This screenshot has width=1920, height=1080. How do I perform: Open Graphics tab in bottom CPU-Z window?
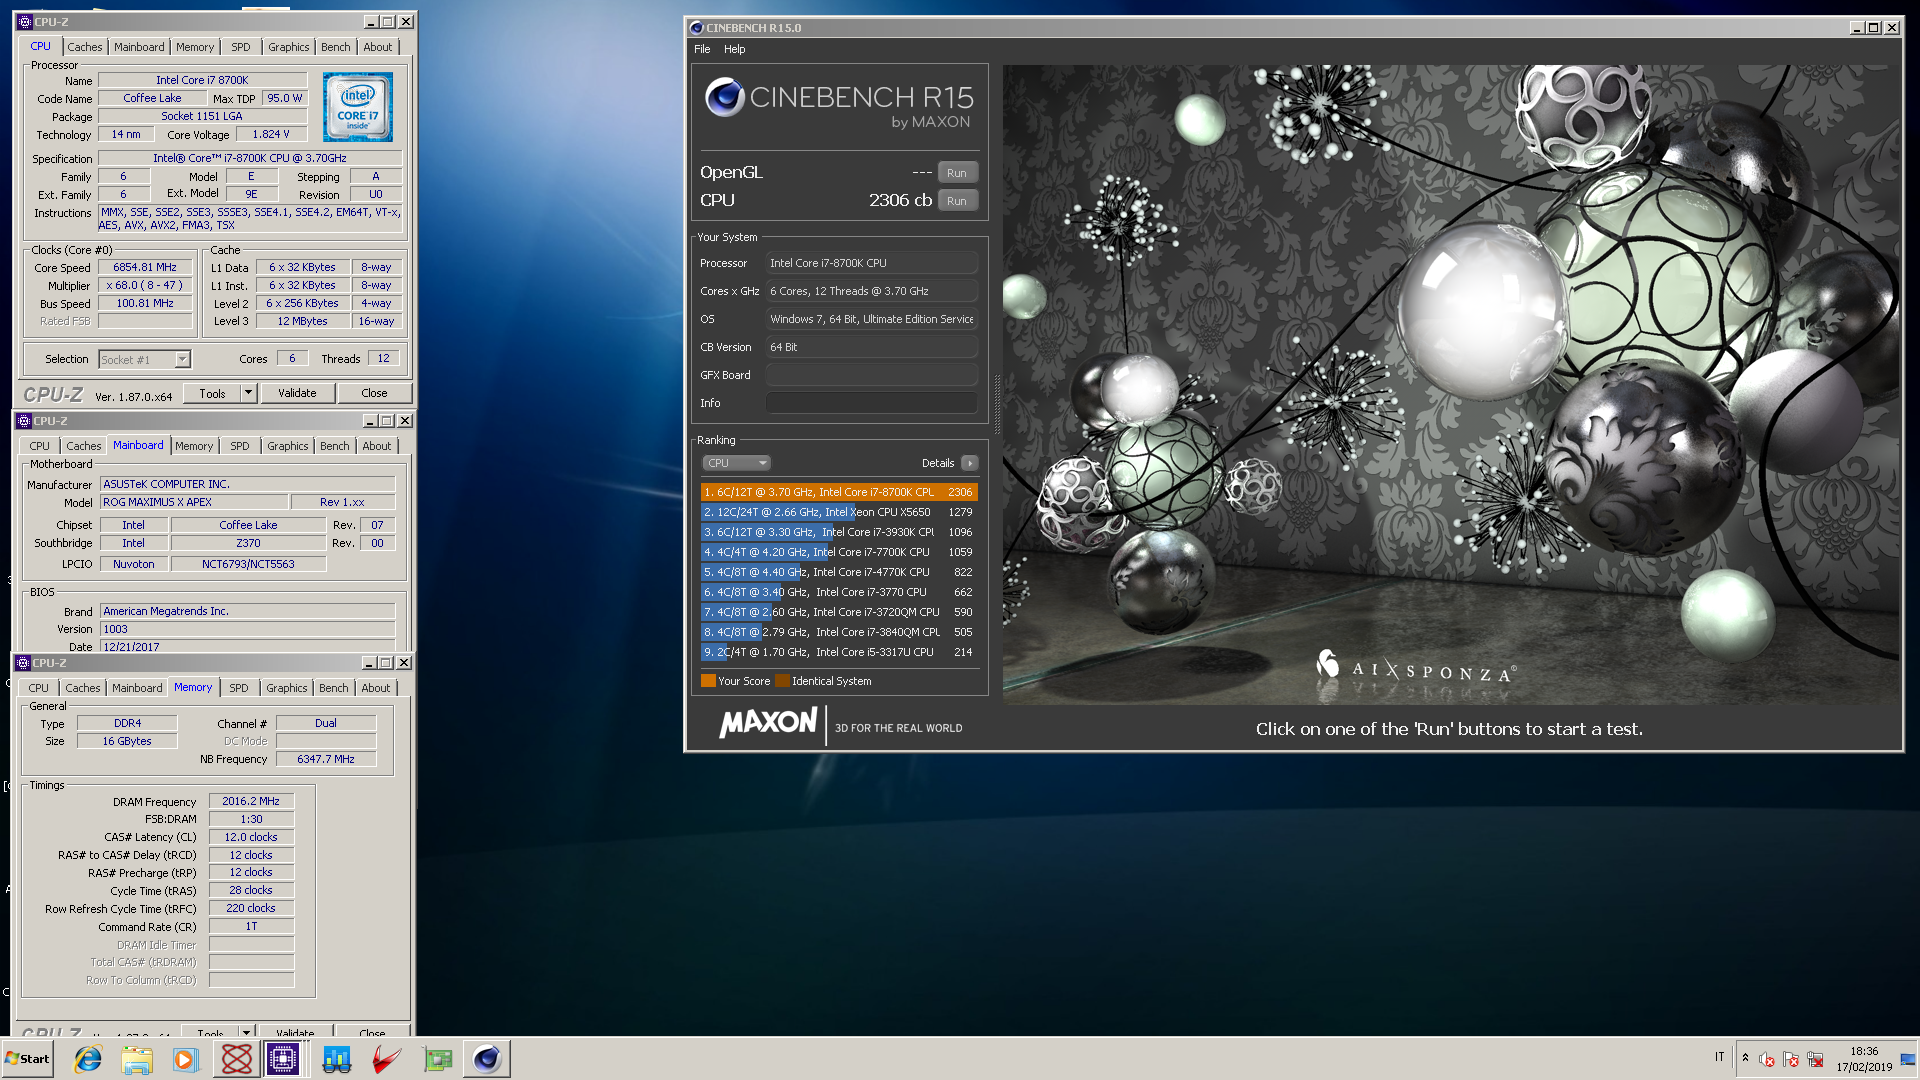[x=287, y=688]
